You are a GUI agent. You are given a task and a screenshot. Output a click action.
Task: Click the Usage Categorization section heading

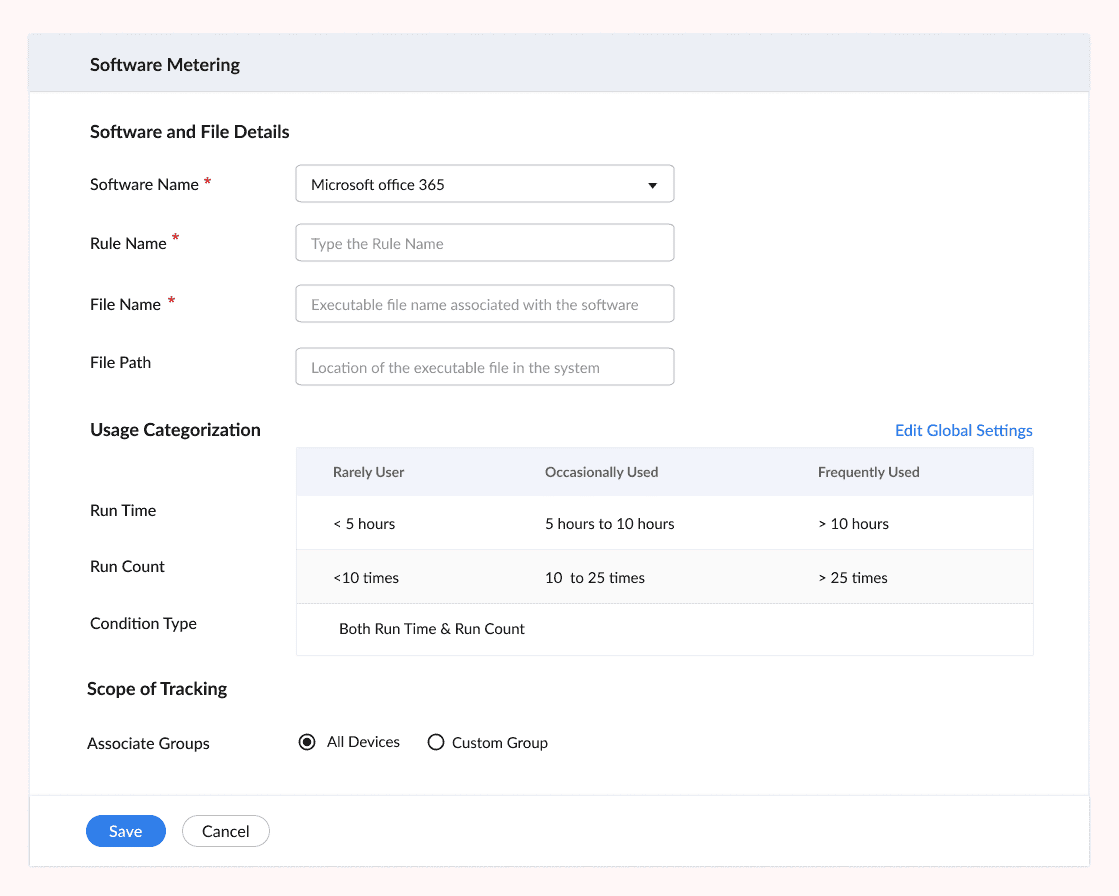pos(175,430)
